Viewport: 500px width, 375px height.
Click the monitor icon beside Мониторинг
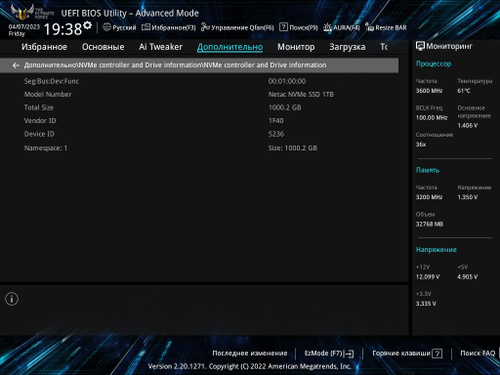coord(420,46)
